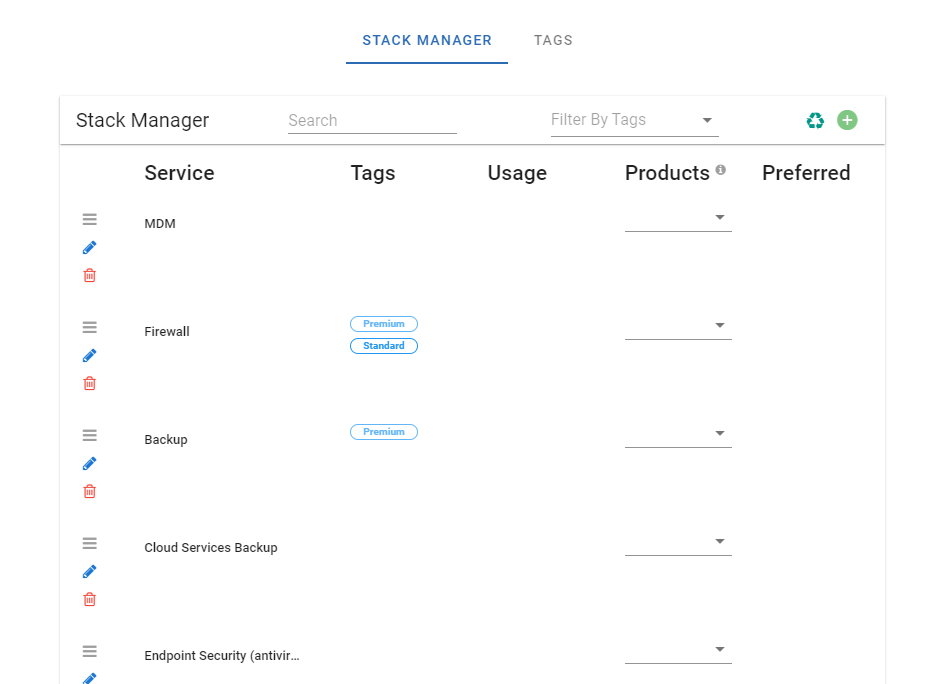Click the green add service plus icon
This screenshot has width=938, height=684.
(x=847, y=121)
